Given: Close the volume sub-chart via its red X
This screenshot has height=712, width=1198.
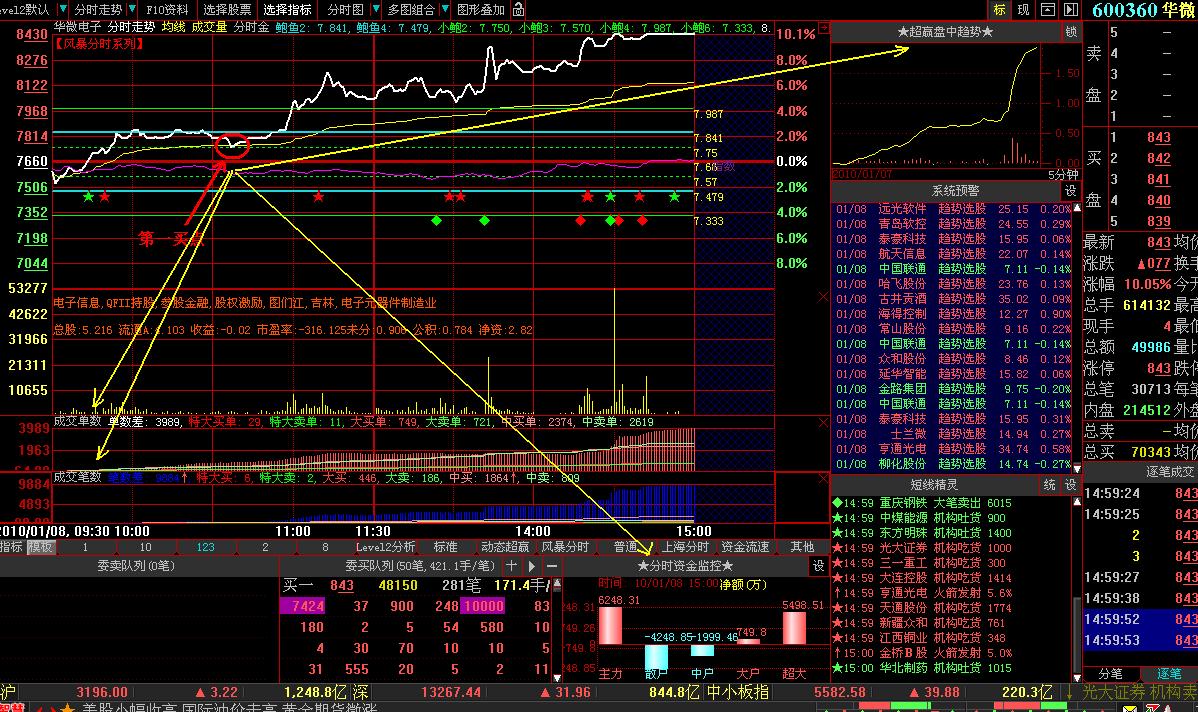Looking at the screenshot, I should (823, 296).
